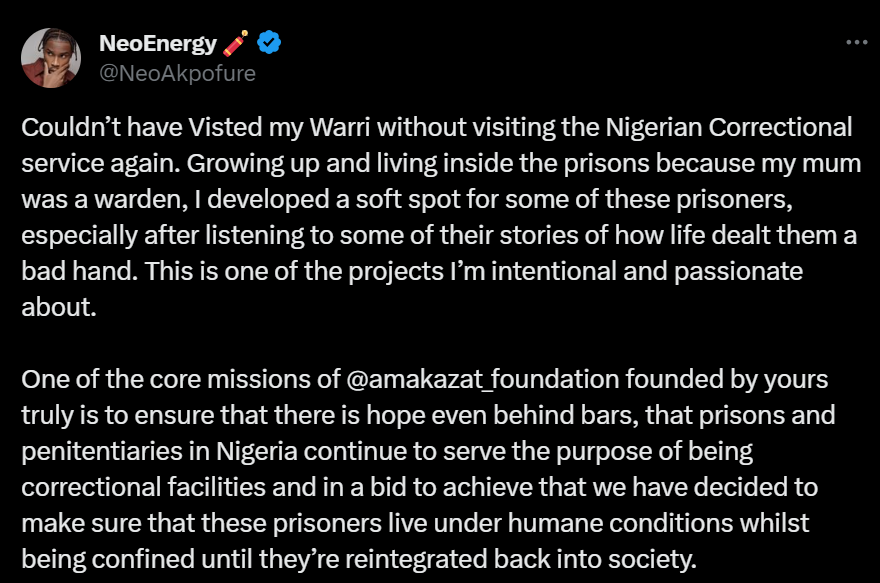The width and height of the screenshot is (880, 583).
Task: Open NeoEnergy's profile picture
Action: pyautogui.click(x=51, y=57)
